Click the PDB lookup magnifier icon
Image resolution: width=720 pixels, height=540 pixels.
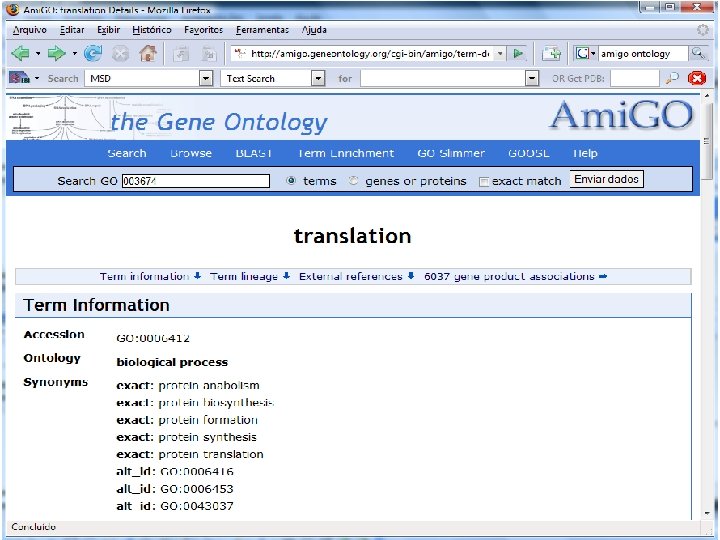click(x=672, y=79)
